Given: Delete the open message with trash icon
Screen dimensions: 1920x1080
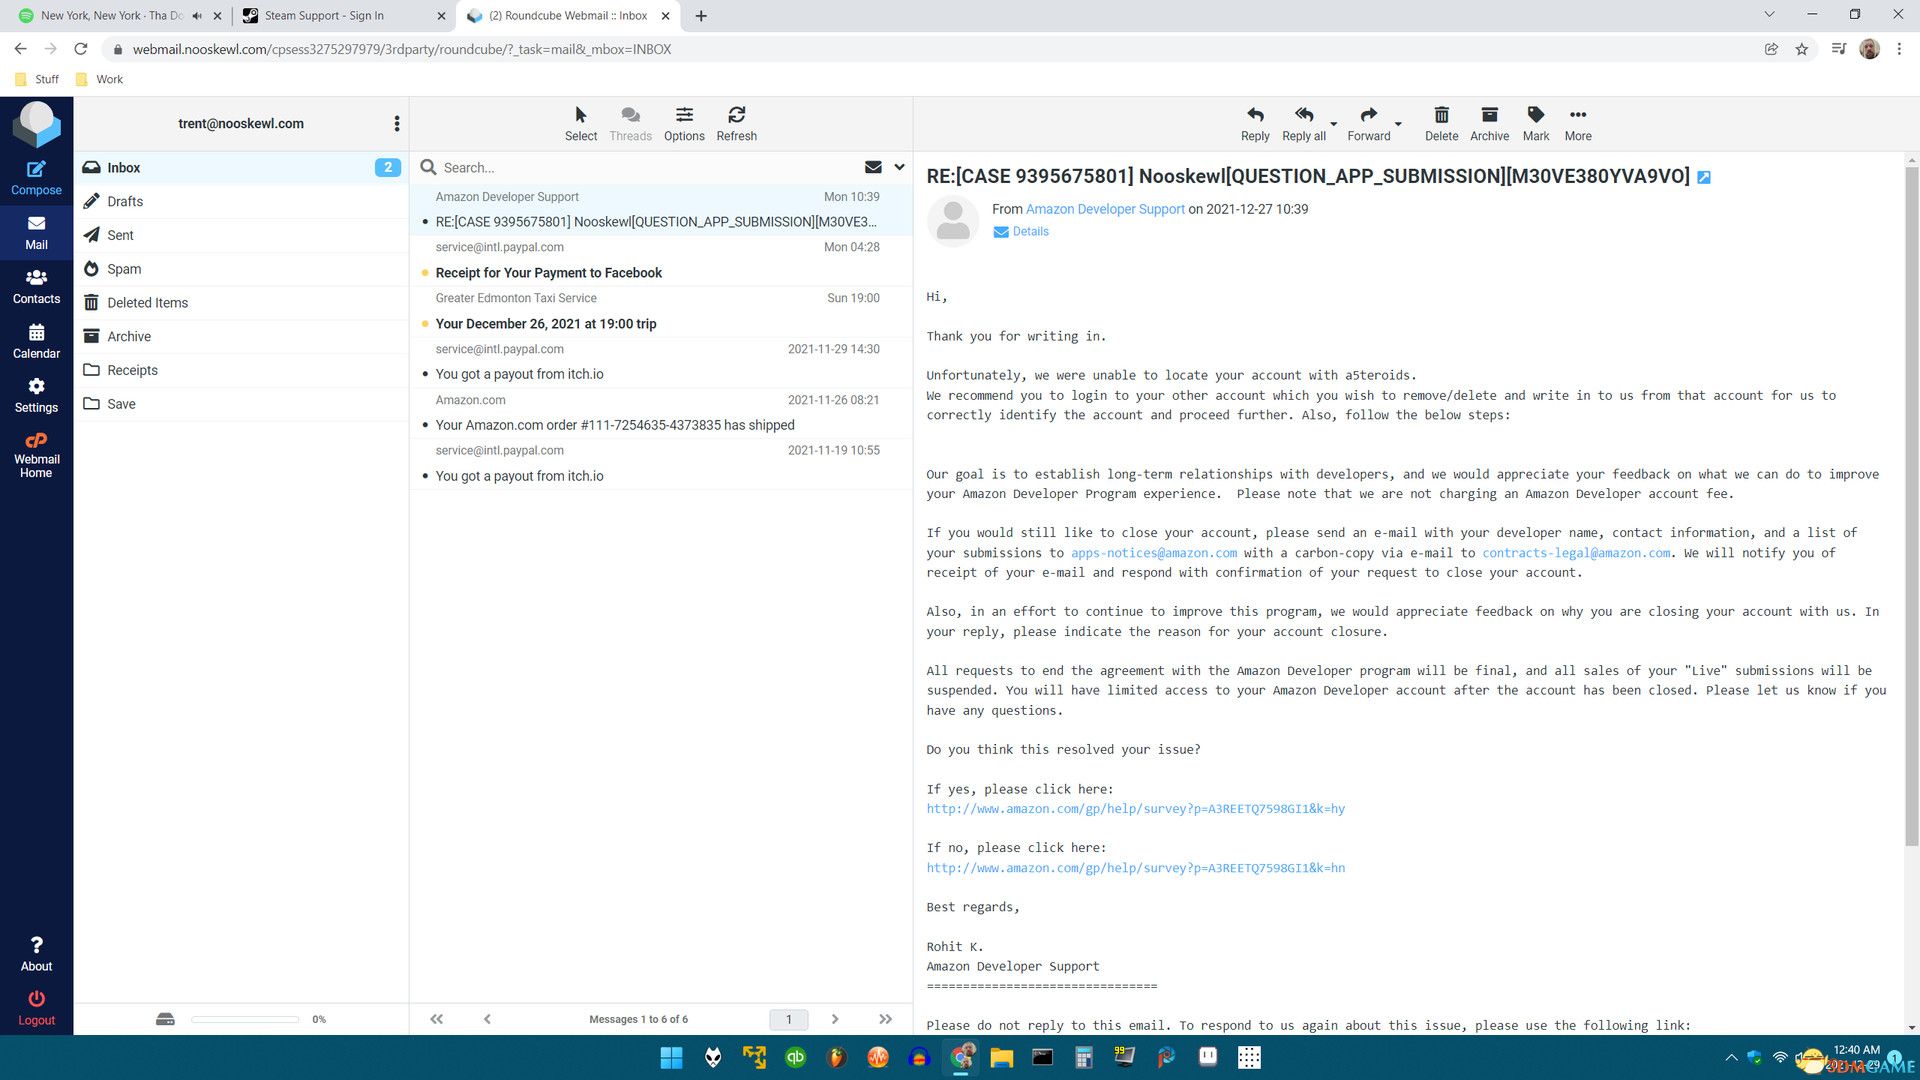Looking at the screenshot, I should [x=1440, y=123].
